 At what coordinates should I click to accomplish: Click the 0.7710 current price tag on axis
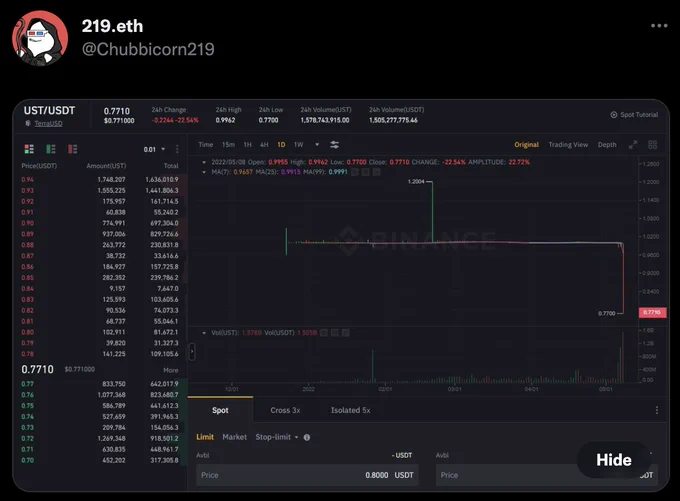point(652,312)
